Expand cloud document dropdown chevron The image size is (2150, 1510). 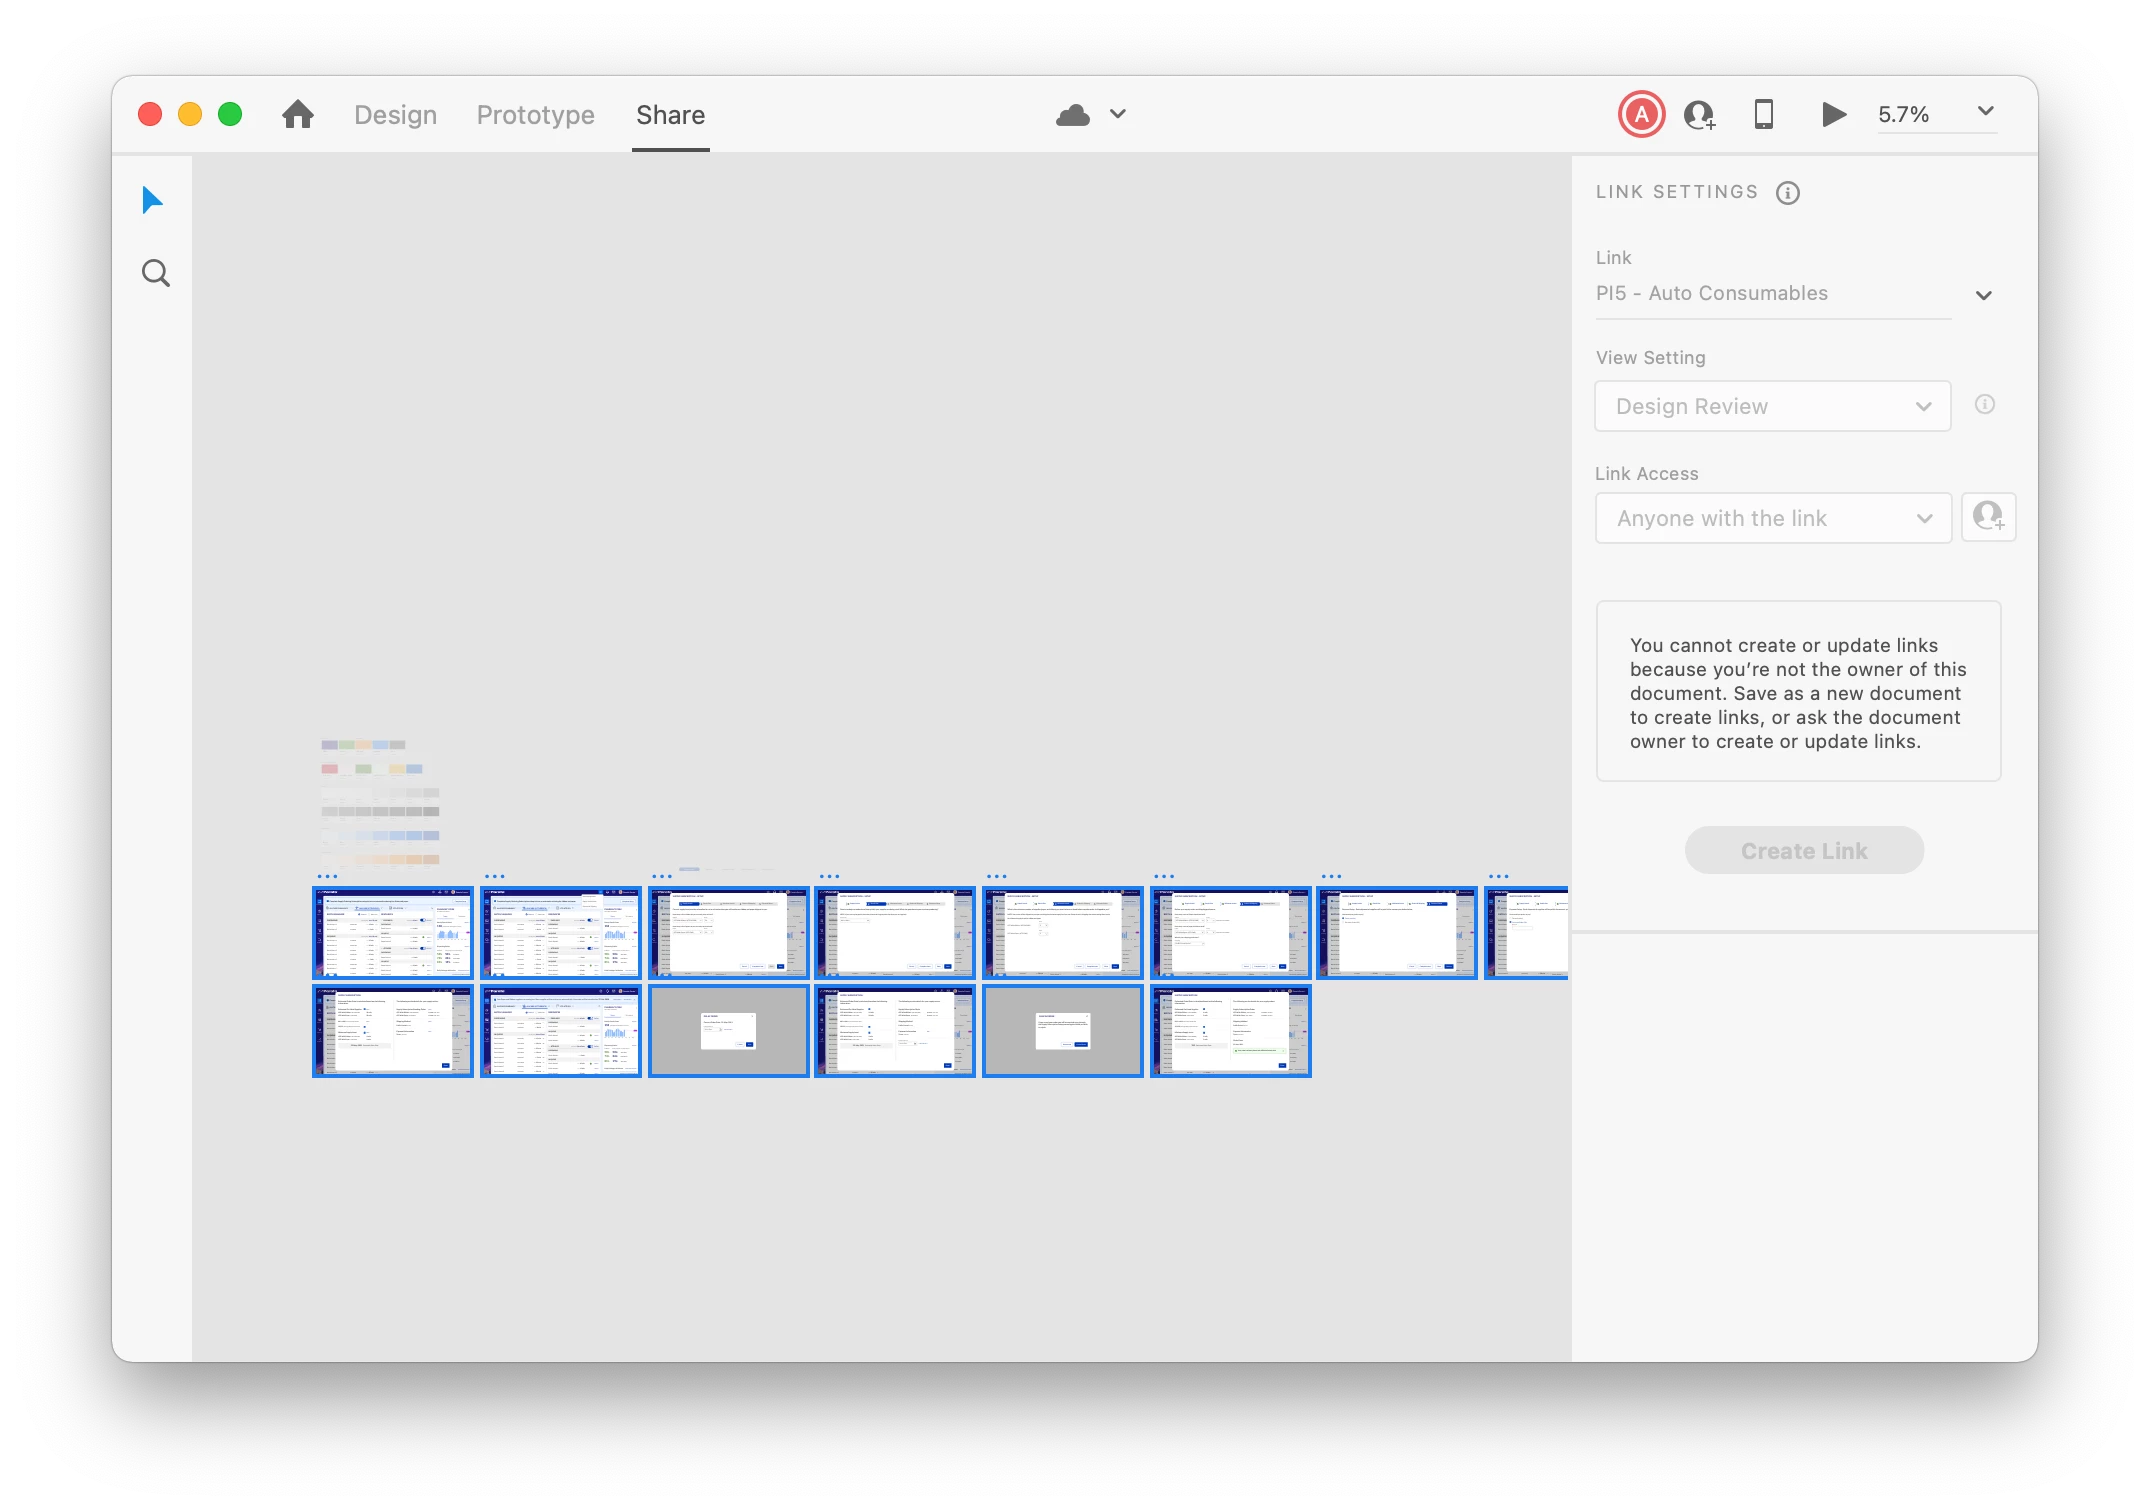(x=1118, y=114)
